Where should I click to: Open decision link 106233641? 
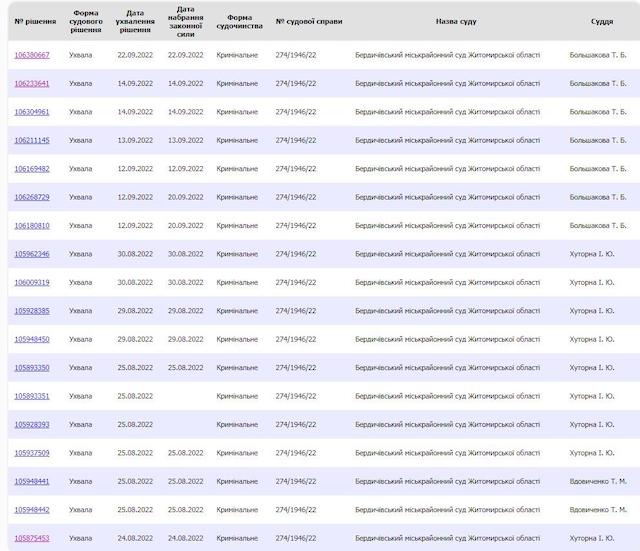coord(31,83)
